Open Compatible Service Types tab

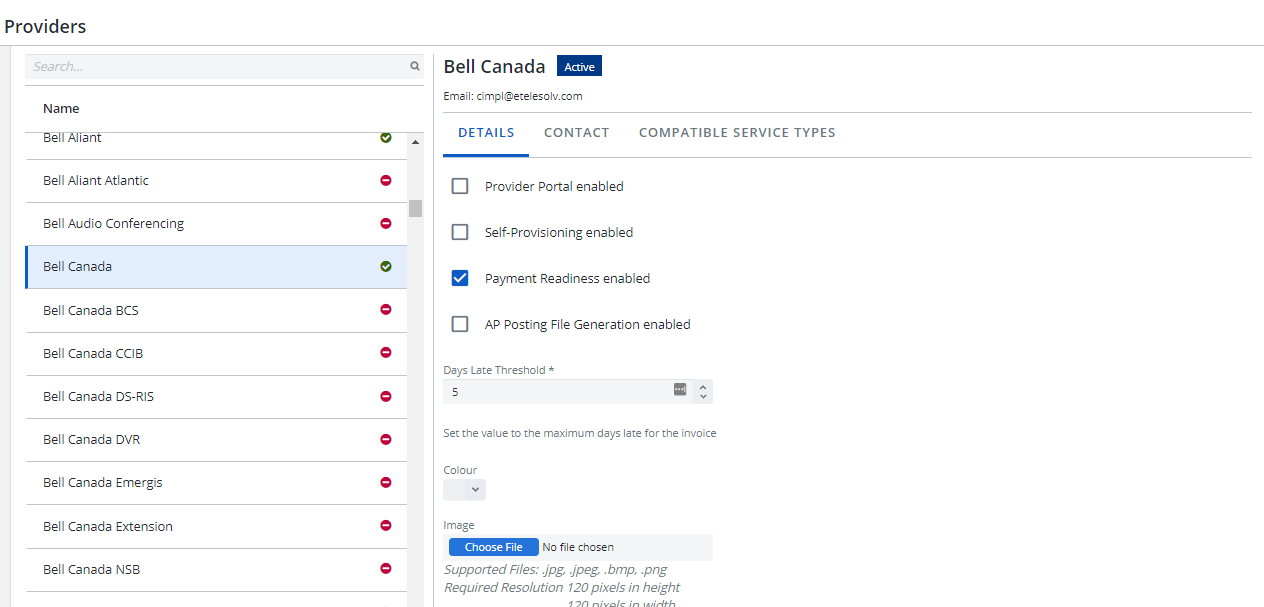click(x=737, y=133)
